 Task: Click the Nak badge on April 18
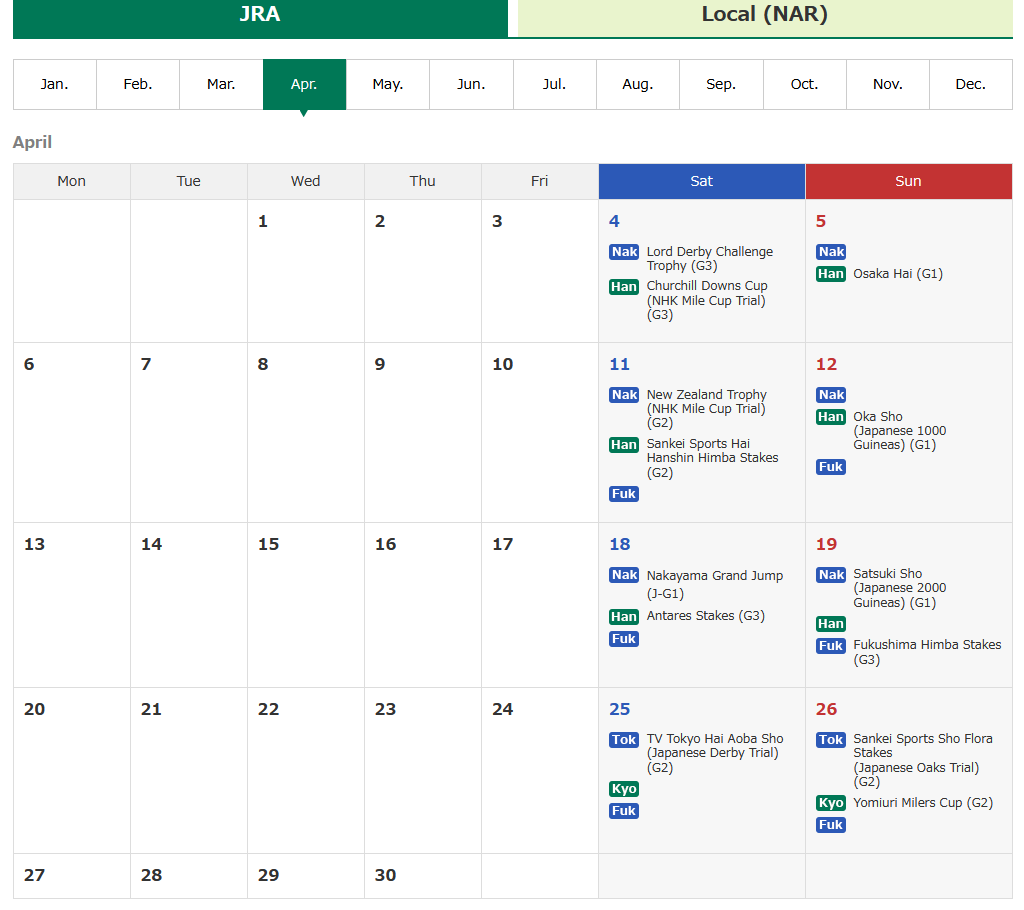pos(624,575)
